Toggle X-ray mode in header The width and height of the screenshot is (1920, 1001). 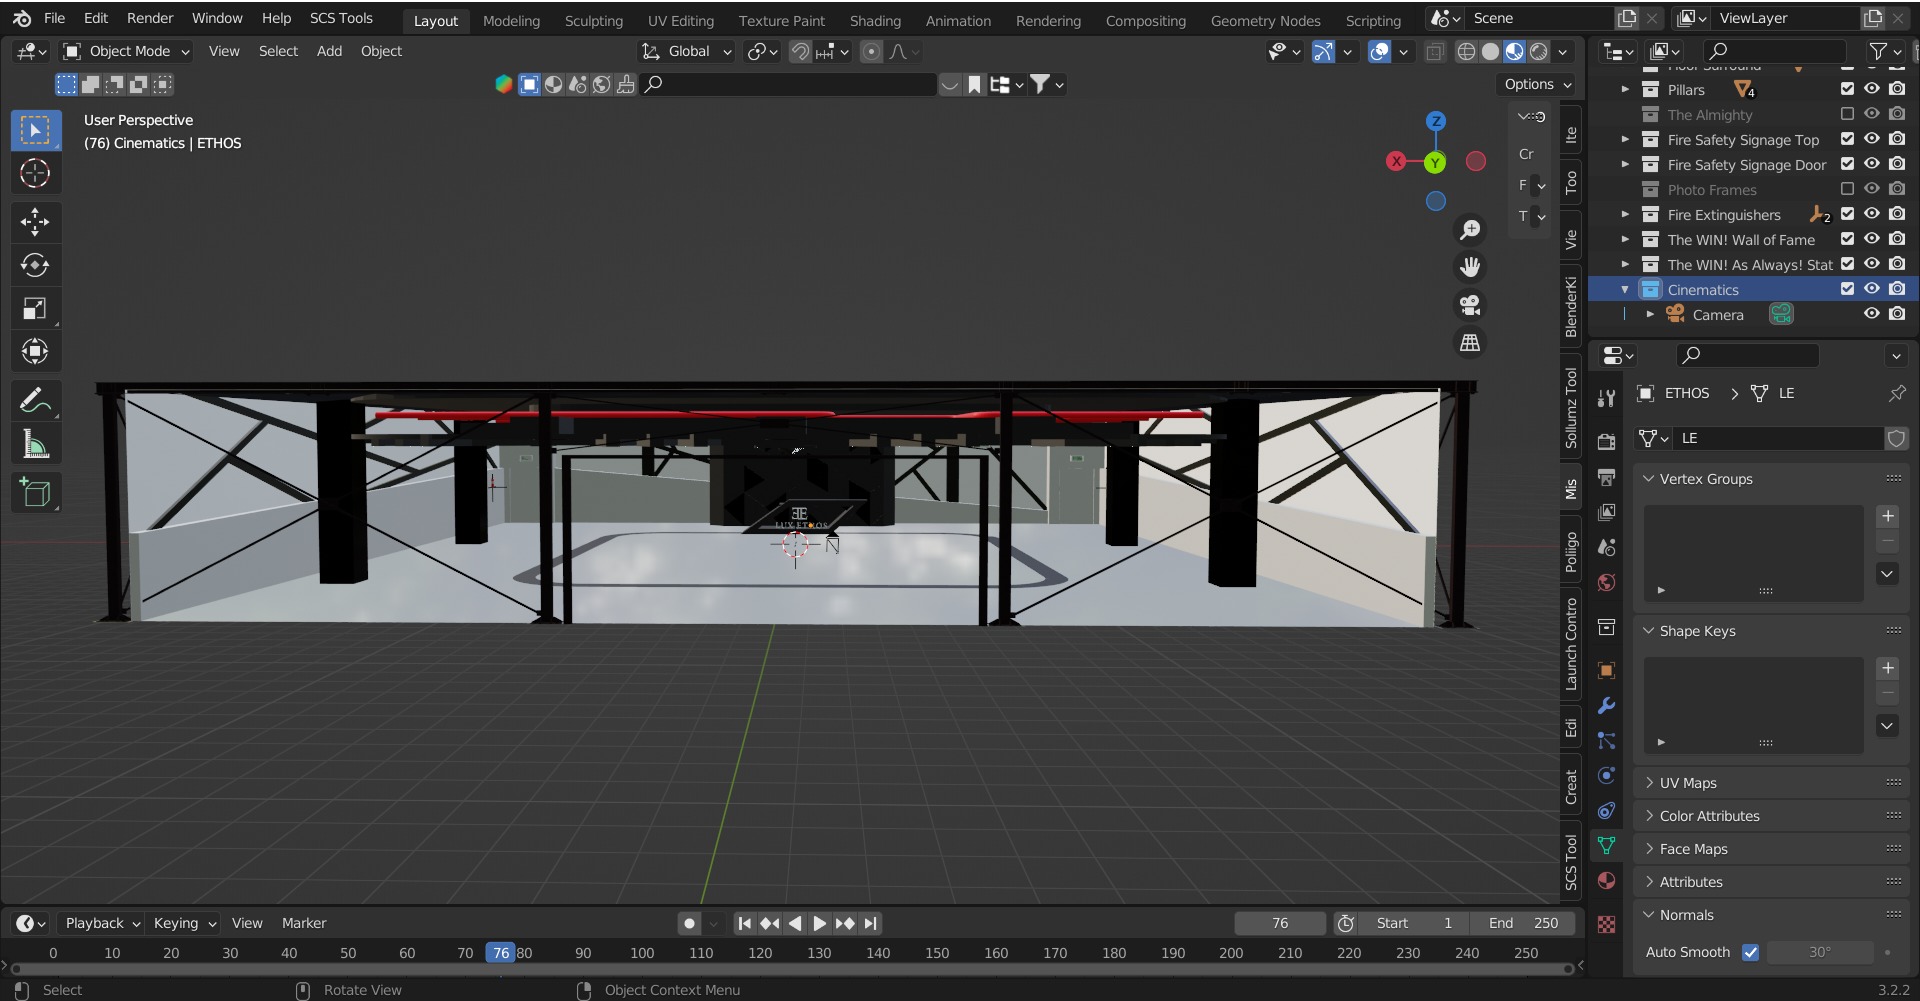pos(1434,52)
